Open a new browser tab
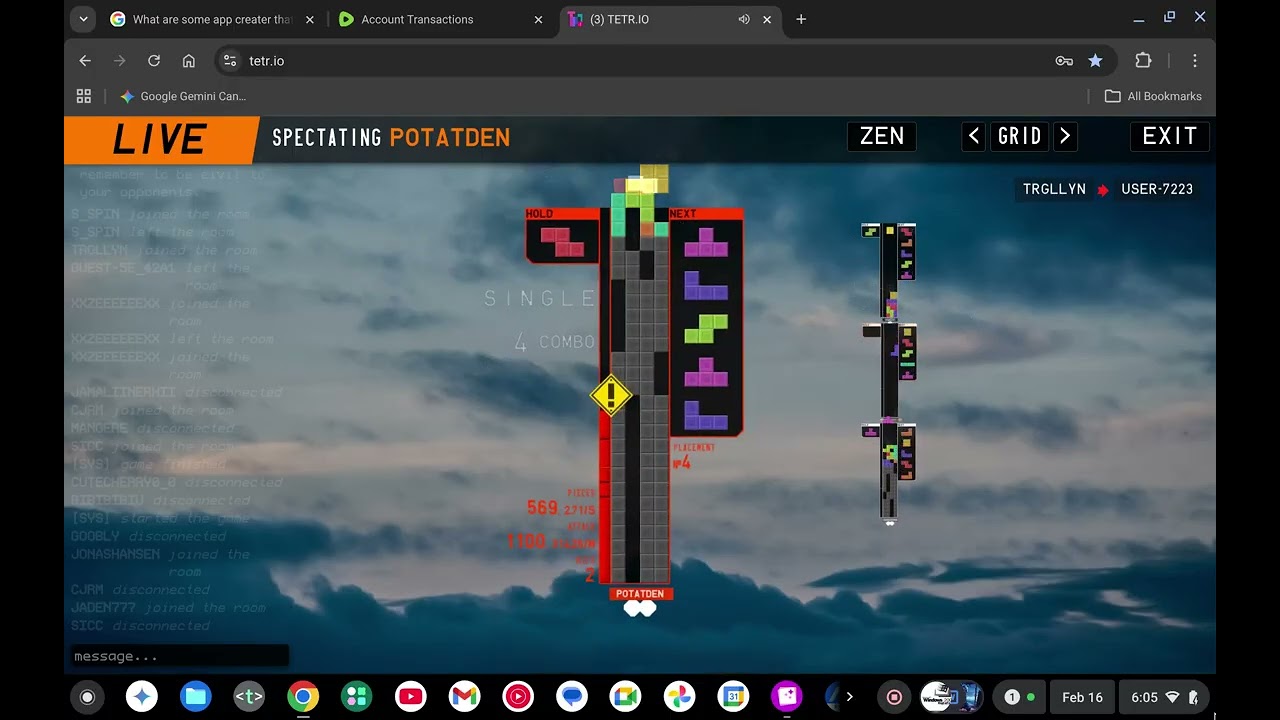Screen dimensions: 1280x720 (801, 19)
